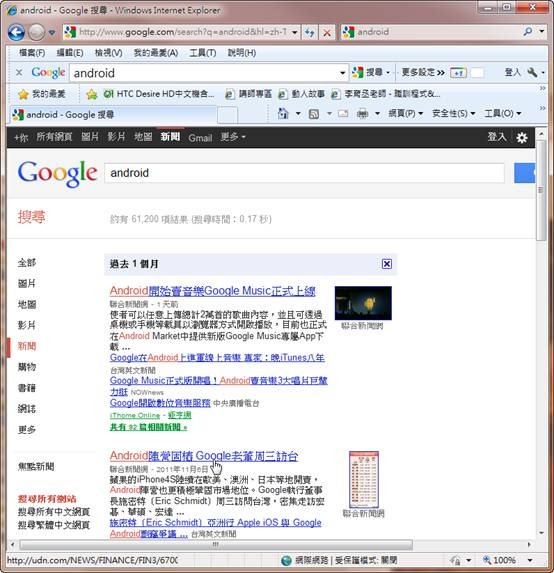Click the Google page search input field
Viewport: 554px width, 573px height.
[304, 173]
